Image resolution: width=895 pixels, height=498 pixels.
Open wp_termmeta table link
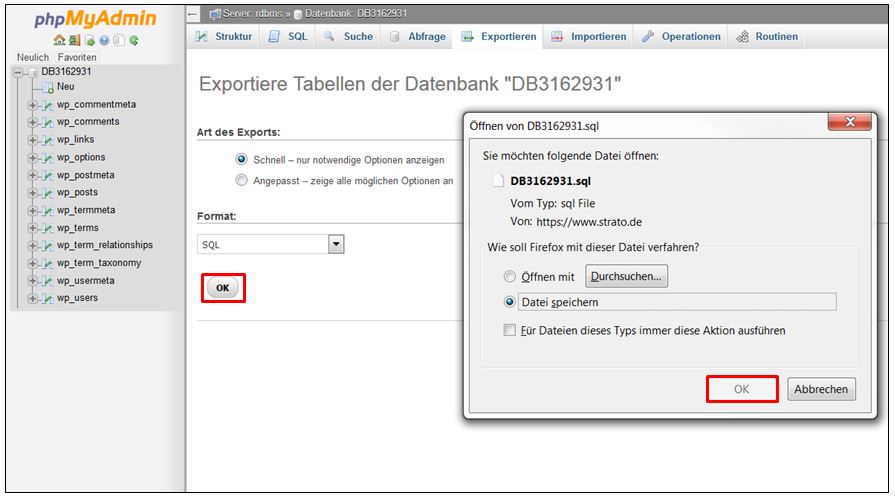(x=86, y=210)
